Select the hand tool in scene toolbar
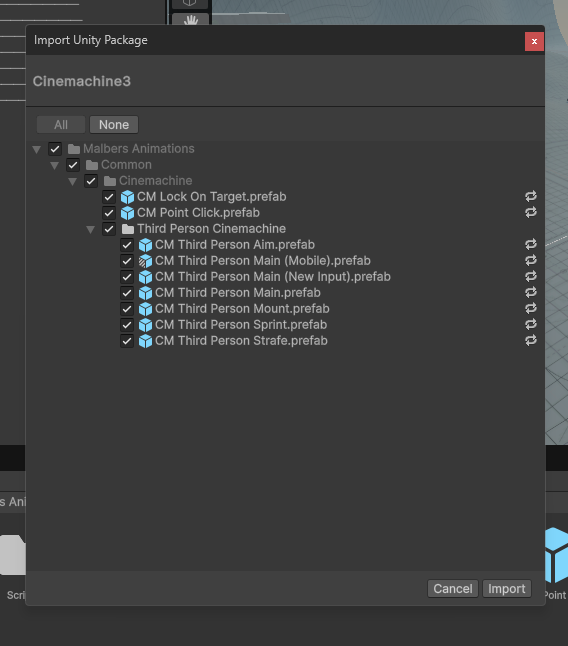The image size is (568, 646). pos(191,19)
